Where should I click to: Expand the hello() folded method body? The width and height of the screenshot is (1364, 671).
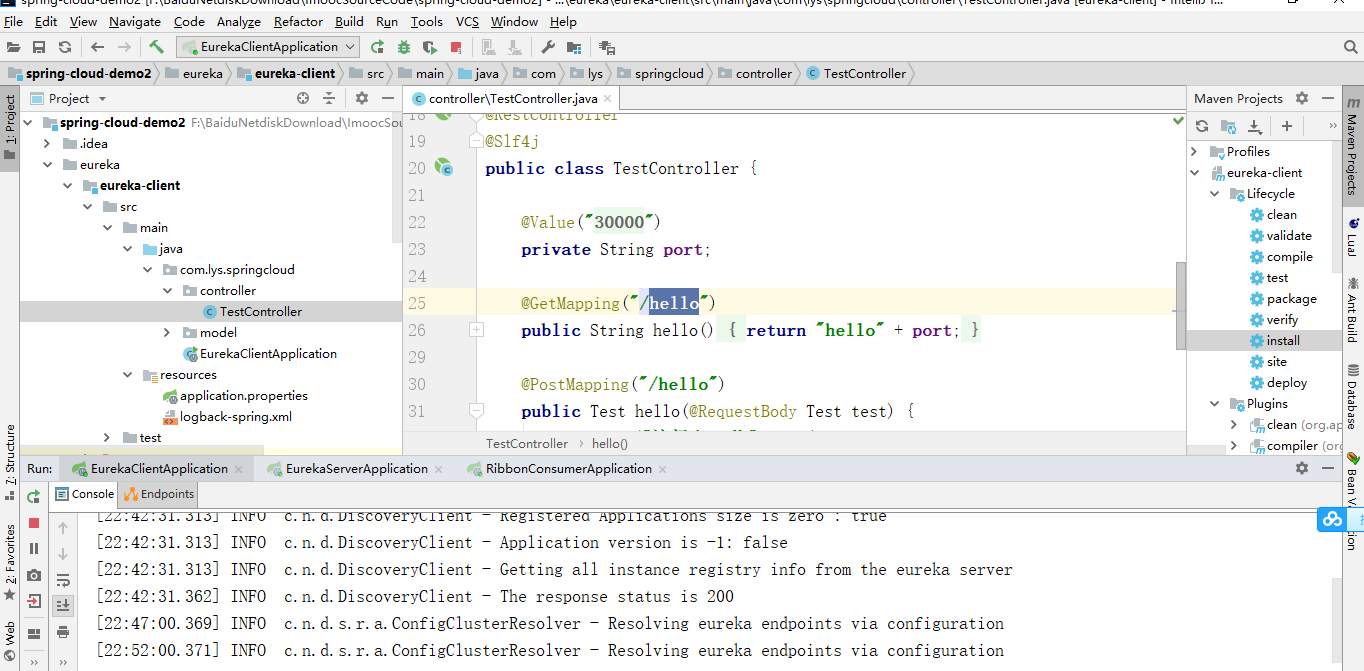[477, 329]
